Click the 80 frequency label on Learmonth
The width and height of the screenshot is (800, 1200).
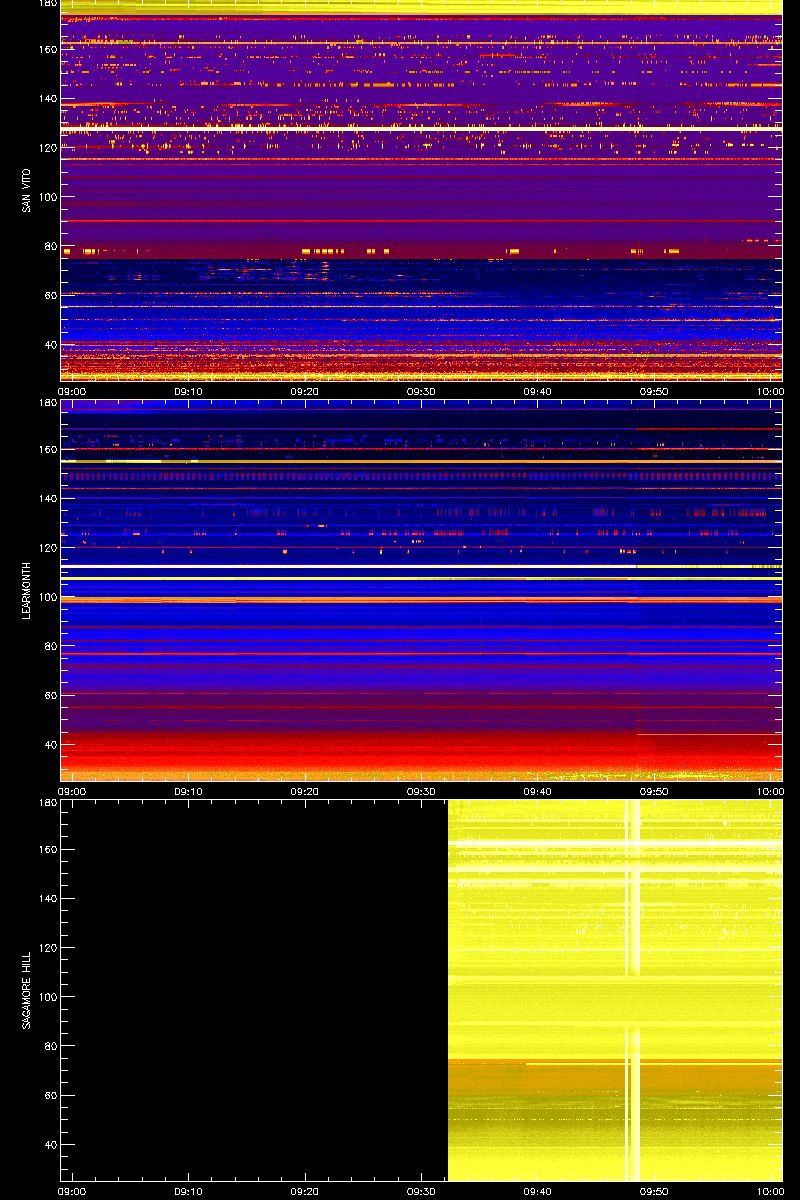click(x=50, y=646)
